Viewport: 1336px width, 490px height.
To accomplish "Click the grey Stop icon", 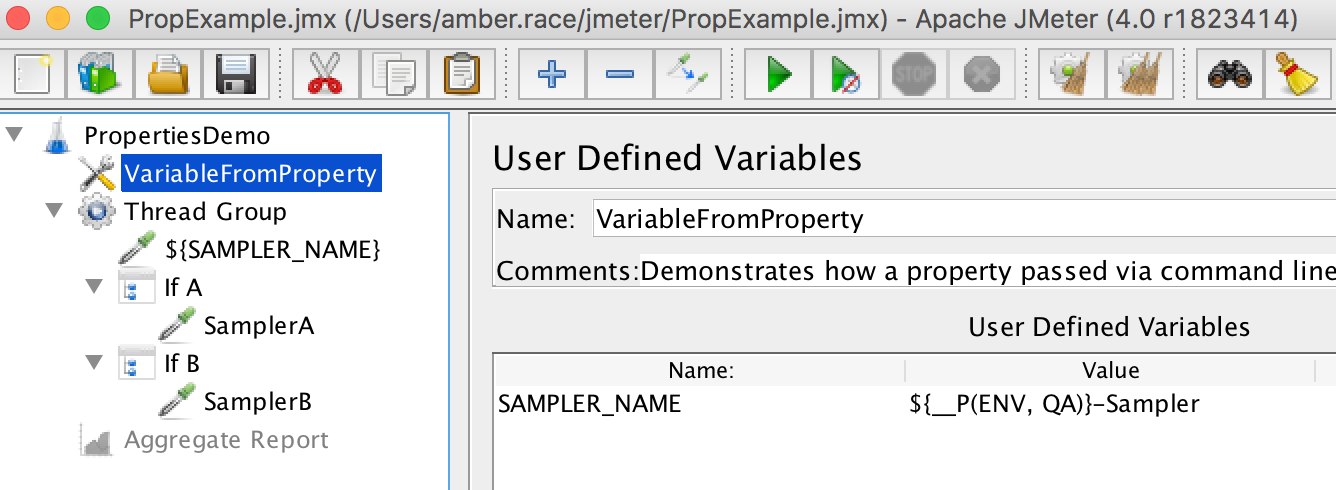I will point(913,75).
